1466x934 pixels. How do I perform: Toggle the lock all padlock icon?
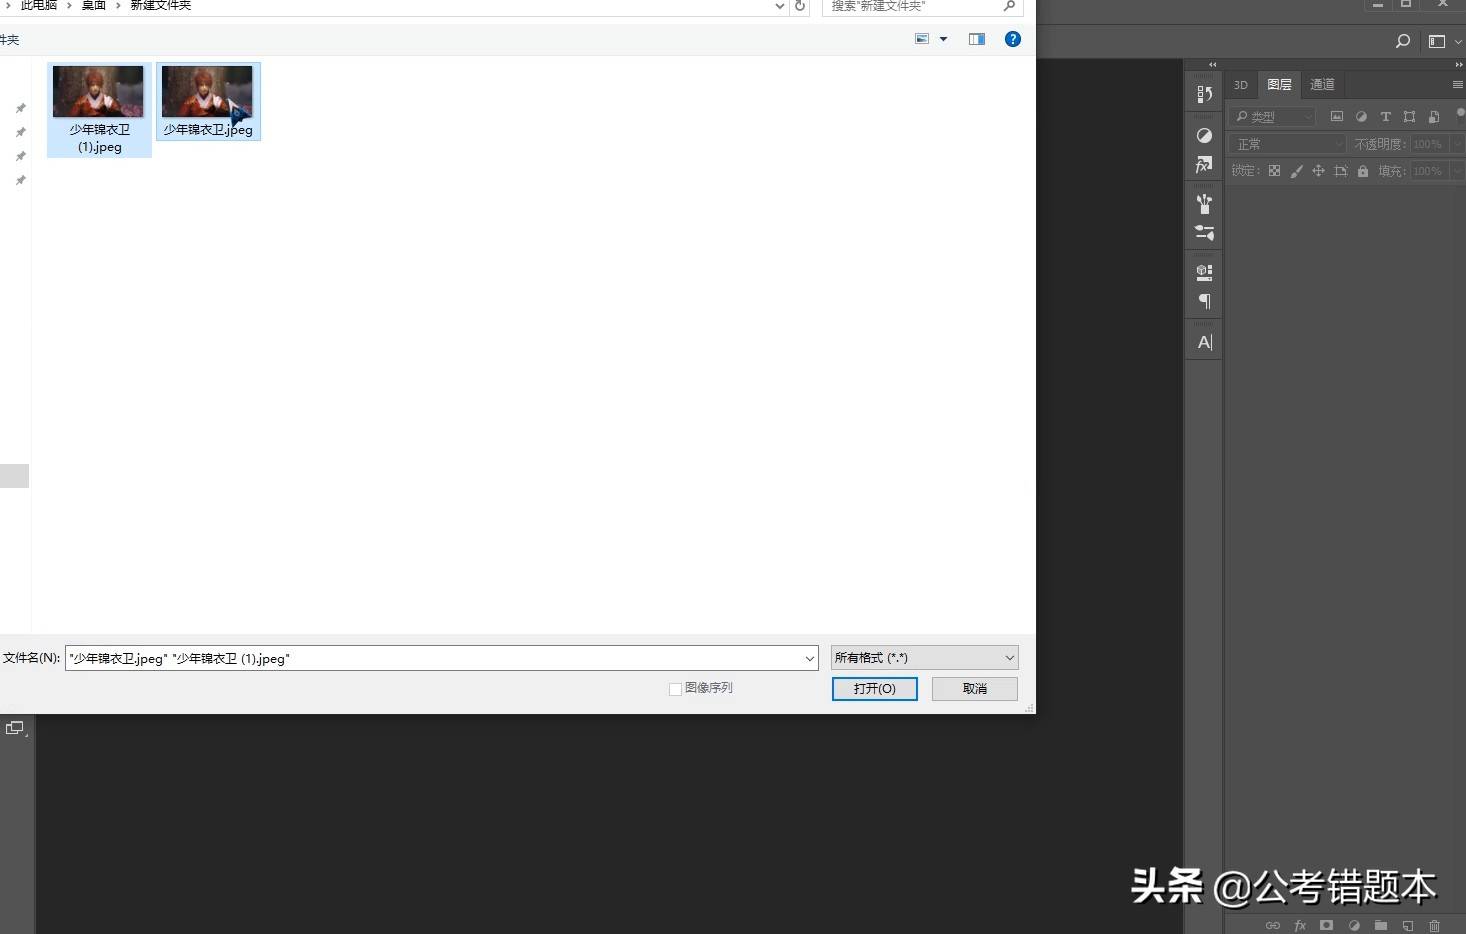click(x=1362, y=171)
